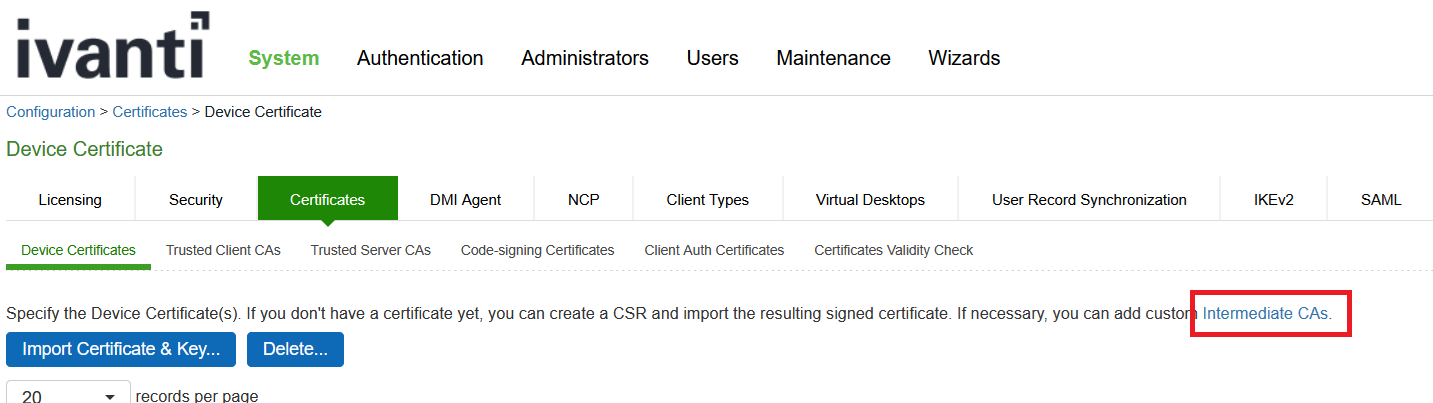Follow the Intermediate CAs link
Screen dimensions: 1433x403
pos(1266,313)
